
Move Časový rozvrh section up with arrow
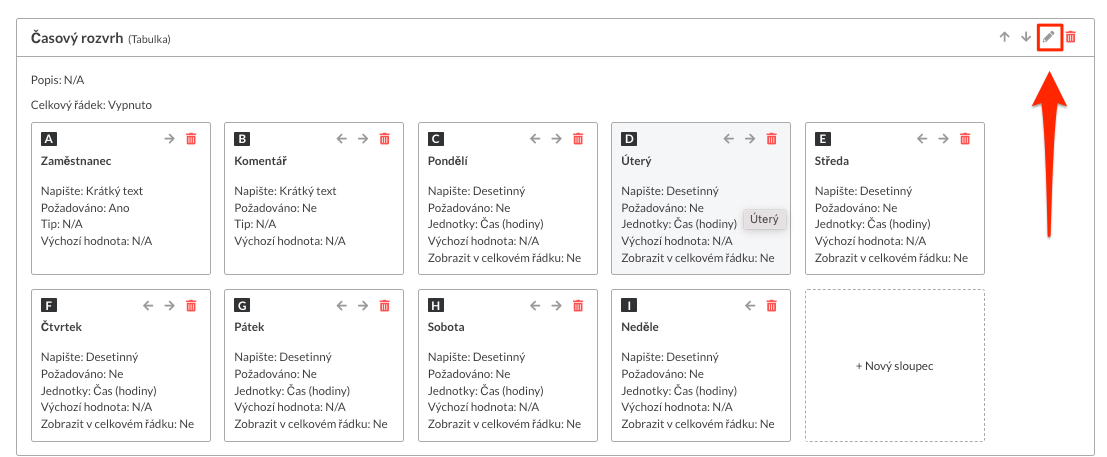click(1004, 37)
